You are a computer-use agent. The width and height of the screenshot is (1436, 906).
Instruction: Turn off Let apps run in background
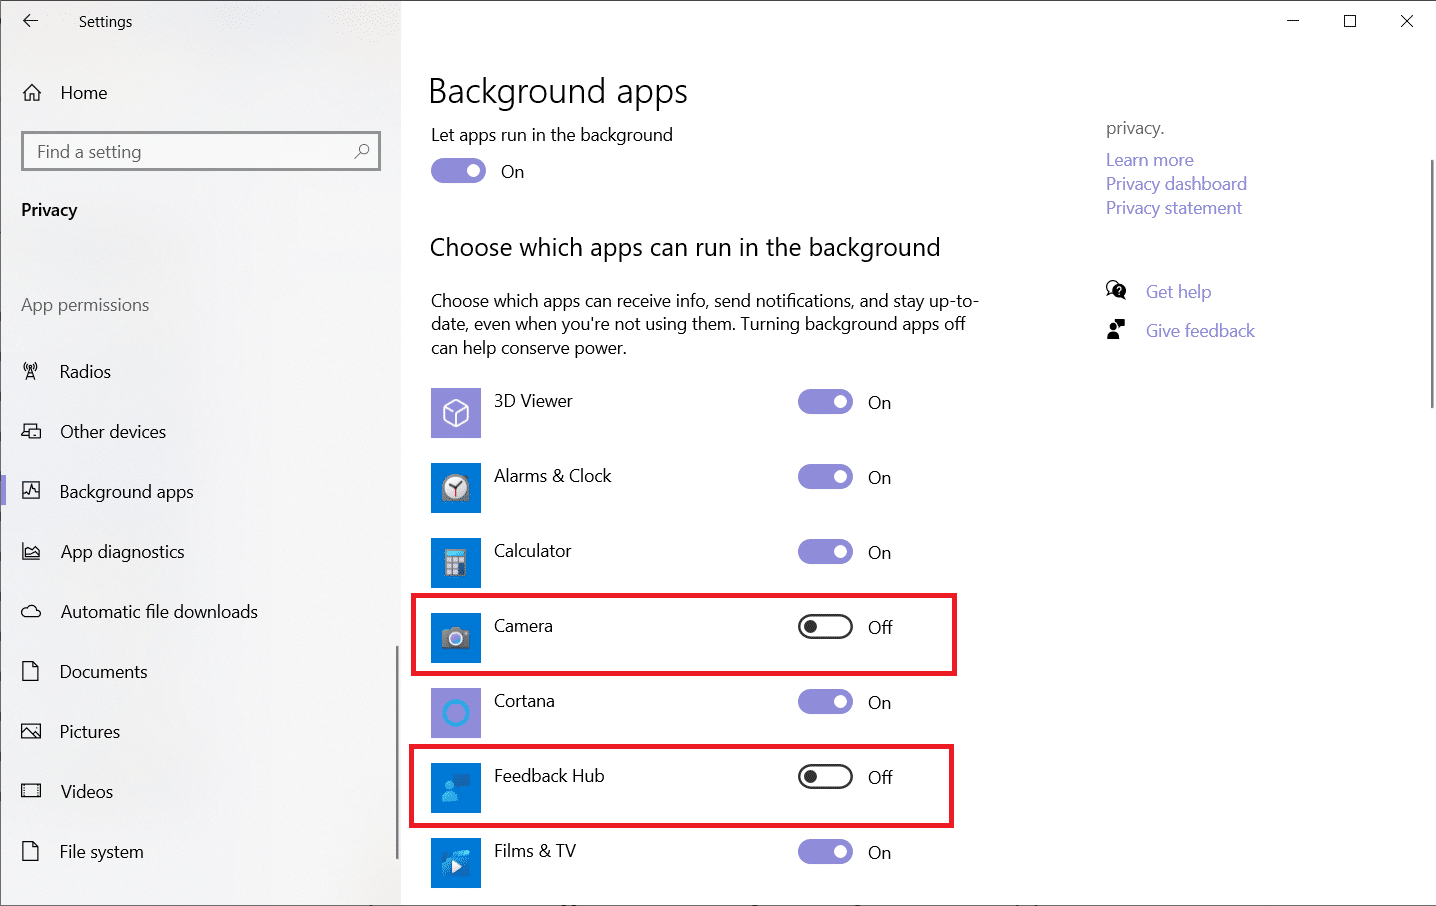[458, 171]
